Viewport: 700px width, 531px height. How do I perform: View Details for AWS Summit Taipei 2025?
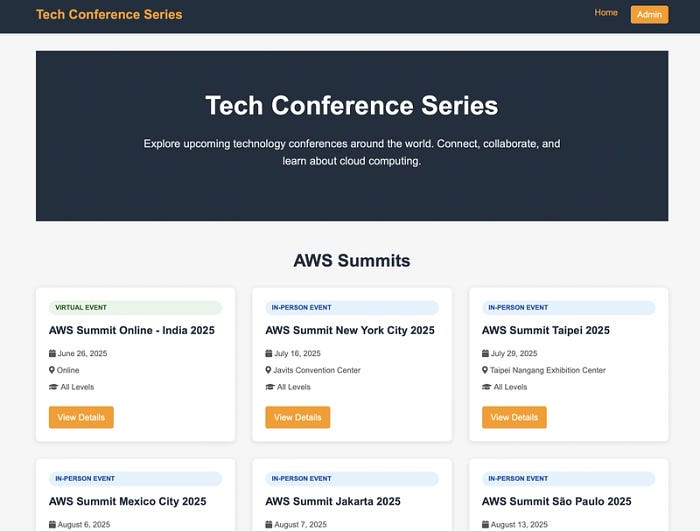[x=514, y=417]
